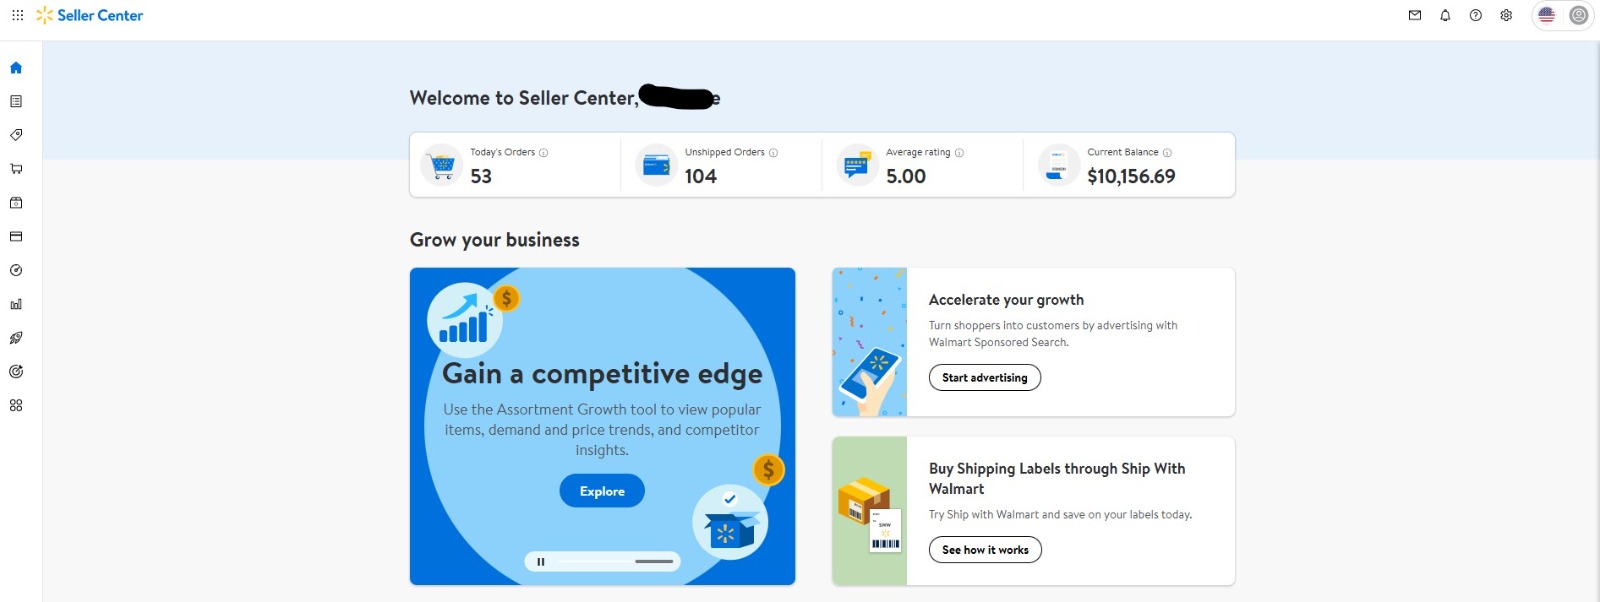Image resolution: width=1600 pixels, height=602 pixels.
Task: Select the payments card icon in sidebar
Action: pyautogui.click(x=15, y=236)
